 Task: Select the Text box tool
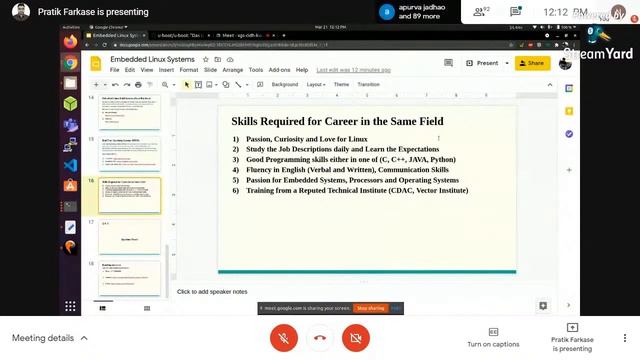click(198, 84)
